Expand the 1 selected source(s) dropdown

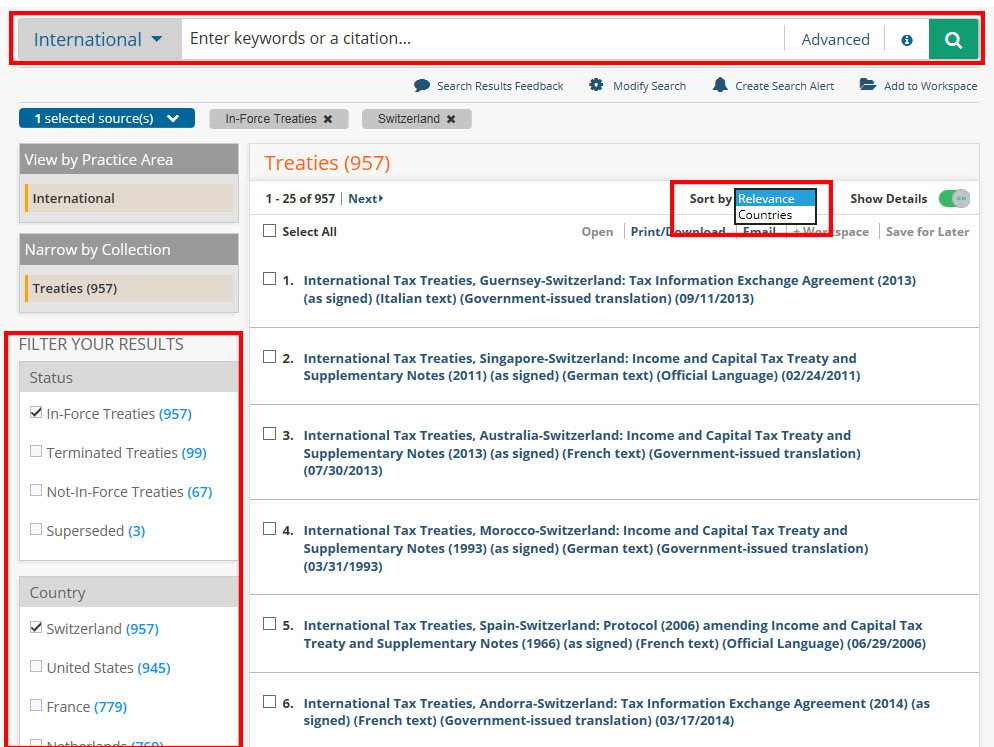pos(106,119)
